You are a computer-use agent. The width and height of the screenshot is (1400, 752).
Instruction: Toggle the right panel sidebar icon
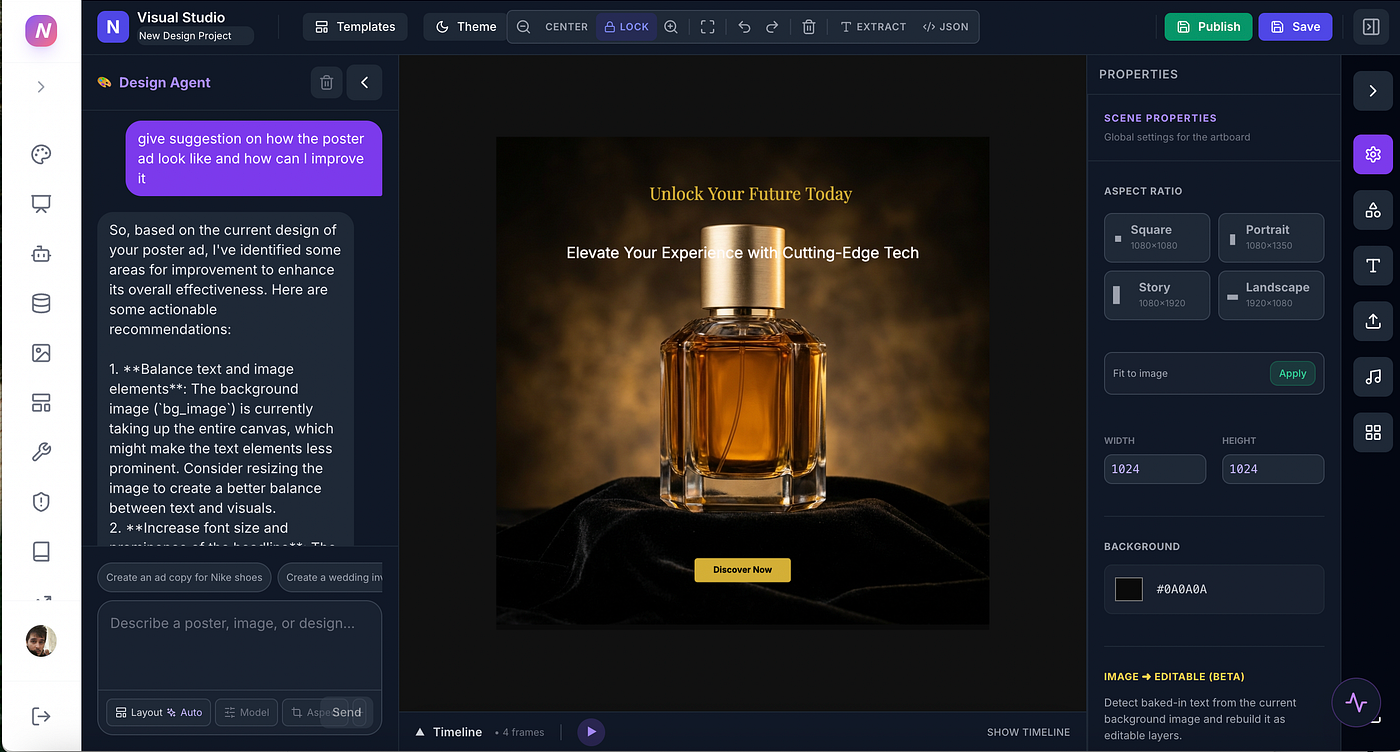coord(1371,27)
